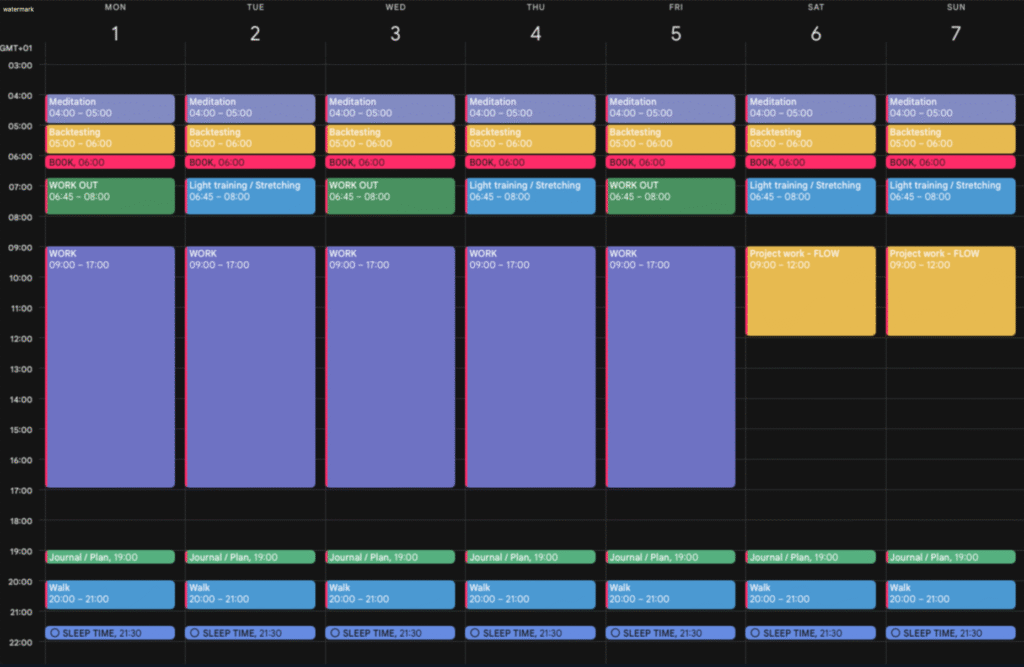Mark Monday's SLEEP TIME task circle complete
The width and height of the screenshot is (1024, 667).
click(x=55, y=633)
